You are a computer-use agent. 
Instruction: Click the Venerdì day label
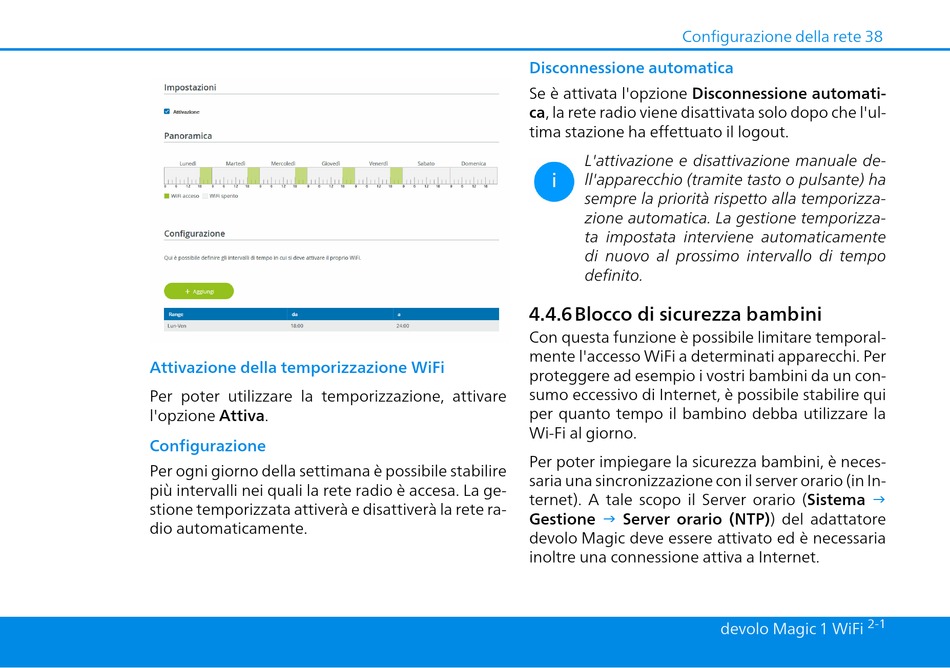[379, 164]
